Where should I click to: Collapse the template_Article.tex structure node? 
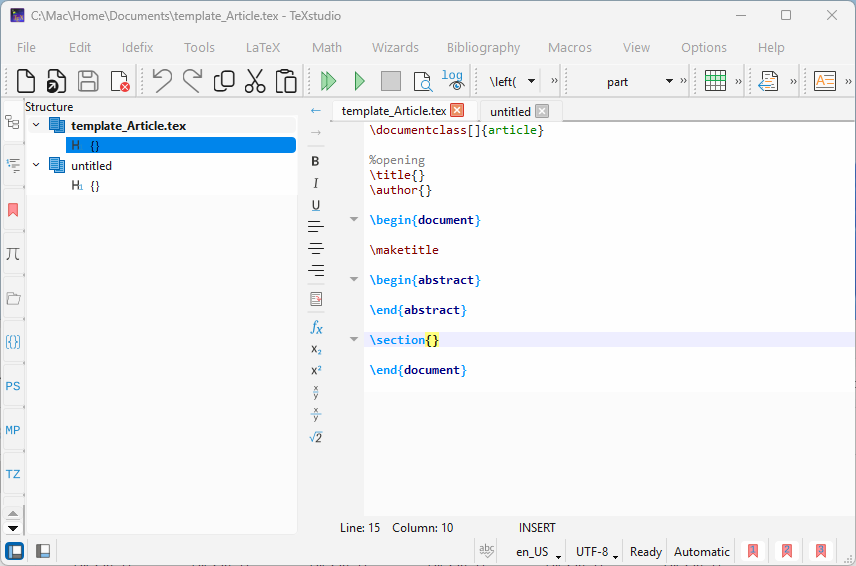[36, 125]
